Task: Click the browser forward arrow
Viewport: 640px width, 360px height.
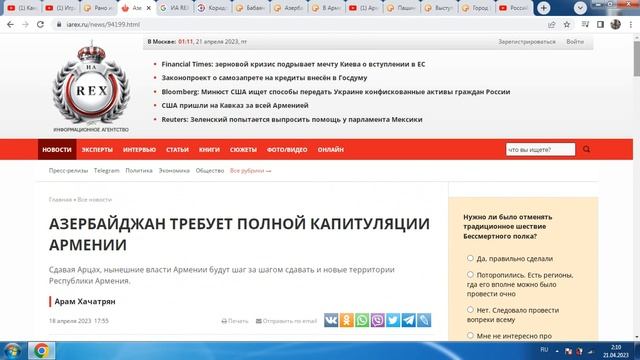Action: [x=25, y=24]
